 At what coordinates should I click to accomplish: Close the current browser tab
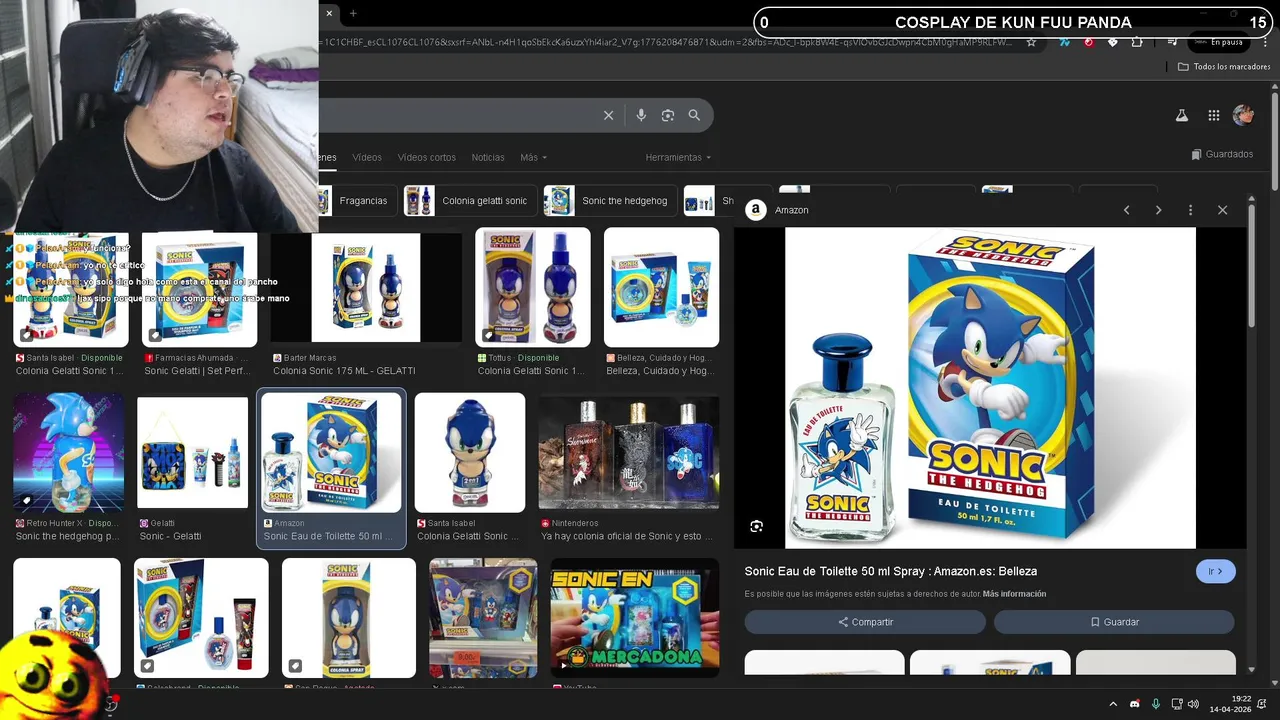click(x=328, y=13)
